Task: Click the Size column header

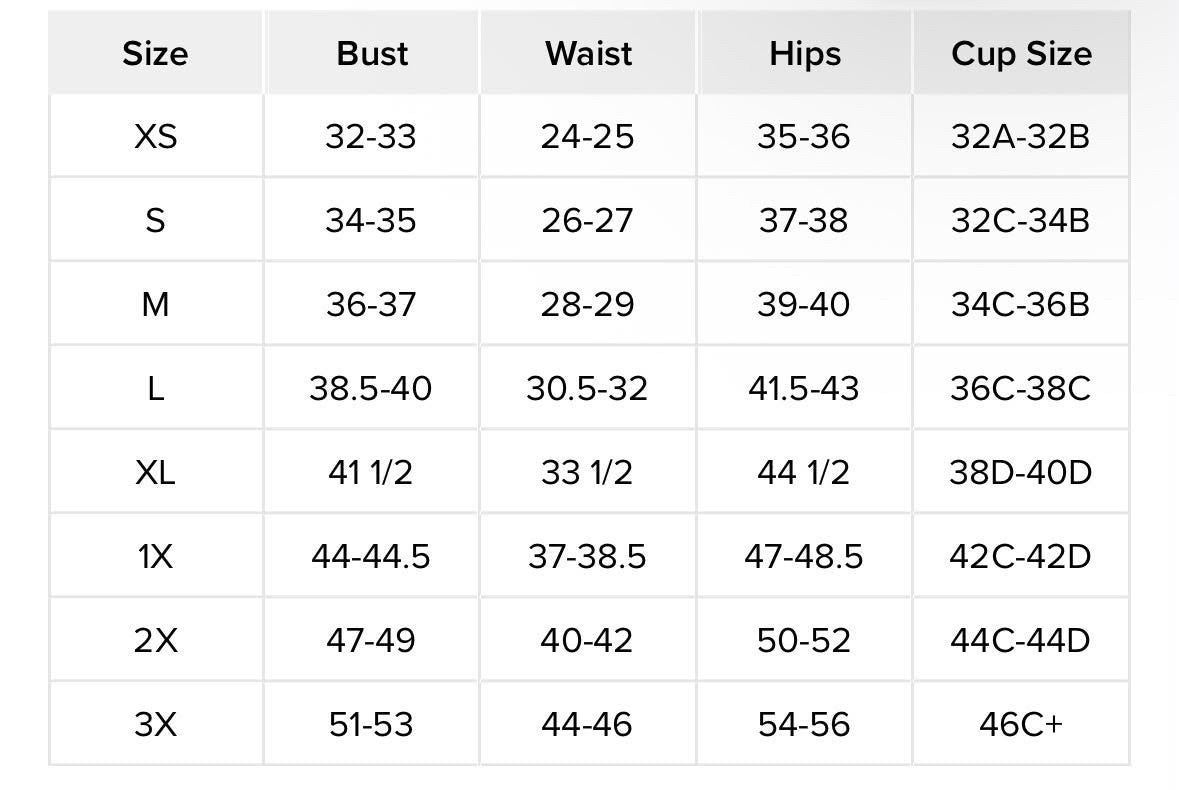Action: point(155,53)
